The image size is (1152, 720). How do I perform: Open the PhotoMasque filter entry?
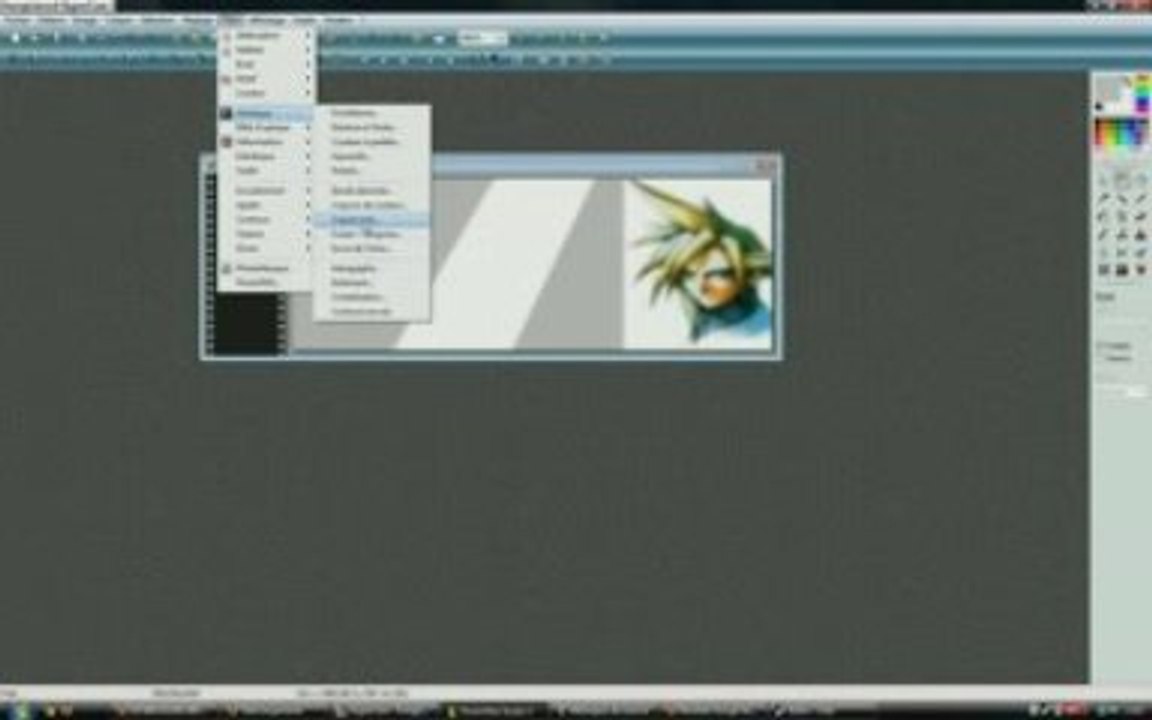[266, 268]
